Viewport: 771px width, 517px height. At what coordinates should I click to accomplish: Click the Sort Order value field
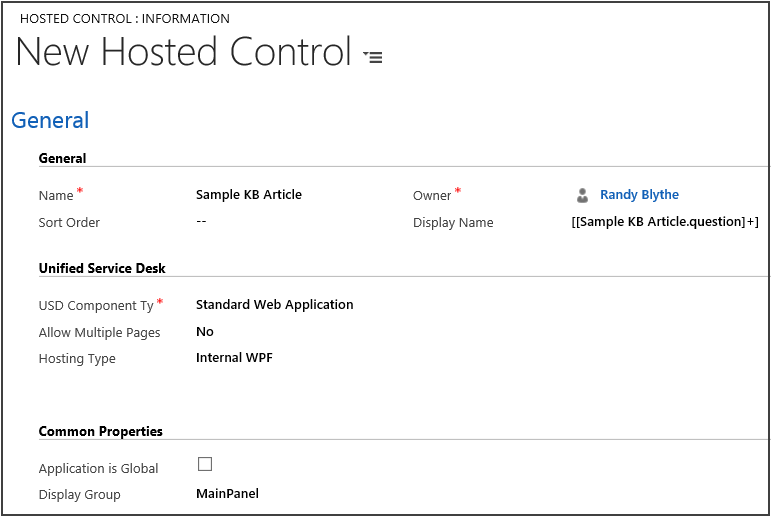201,221
